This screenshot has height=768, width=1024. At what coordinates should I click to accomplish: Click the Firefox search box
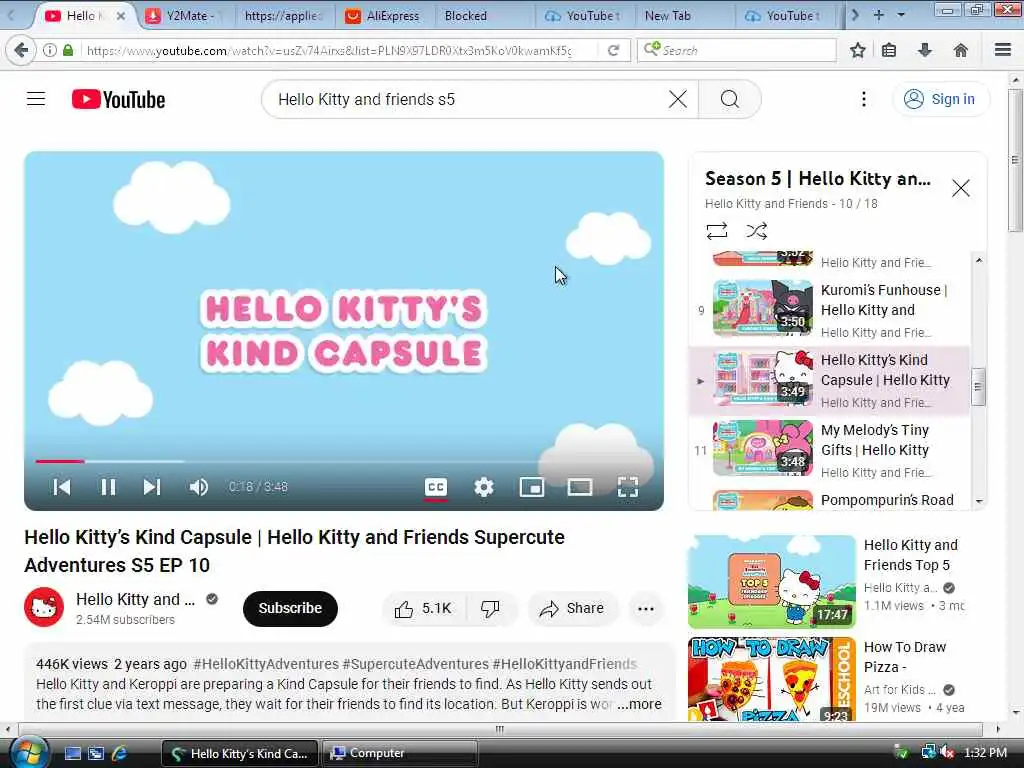point(737,50)
